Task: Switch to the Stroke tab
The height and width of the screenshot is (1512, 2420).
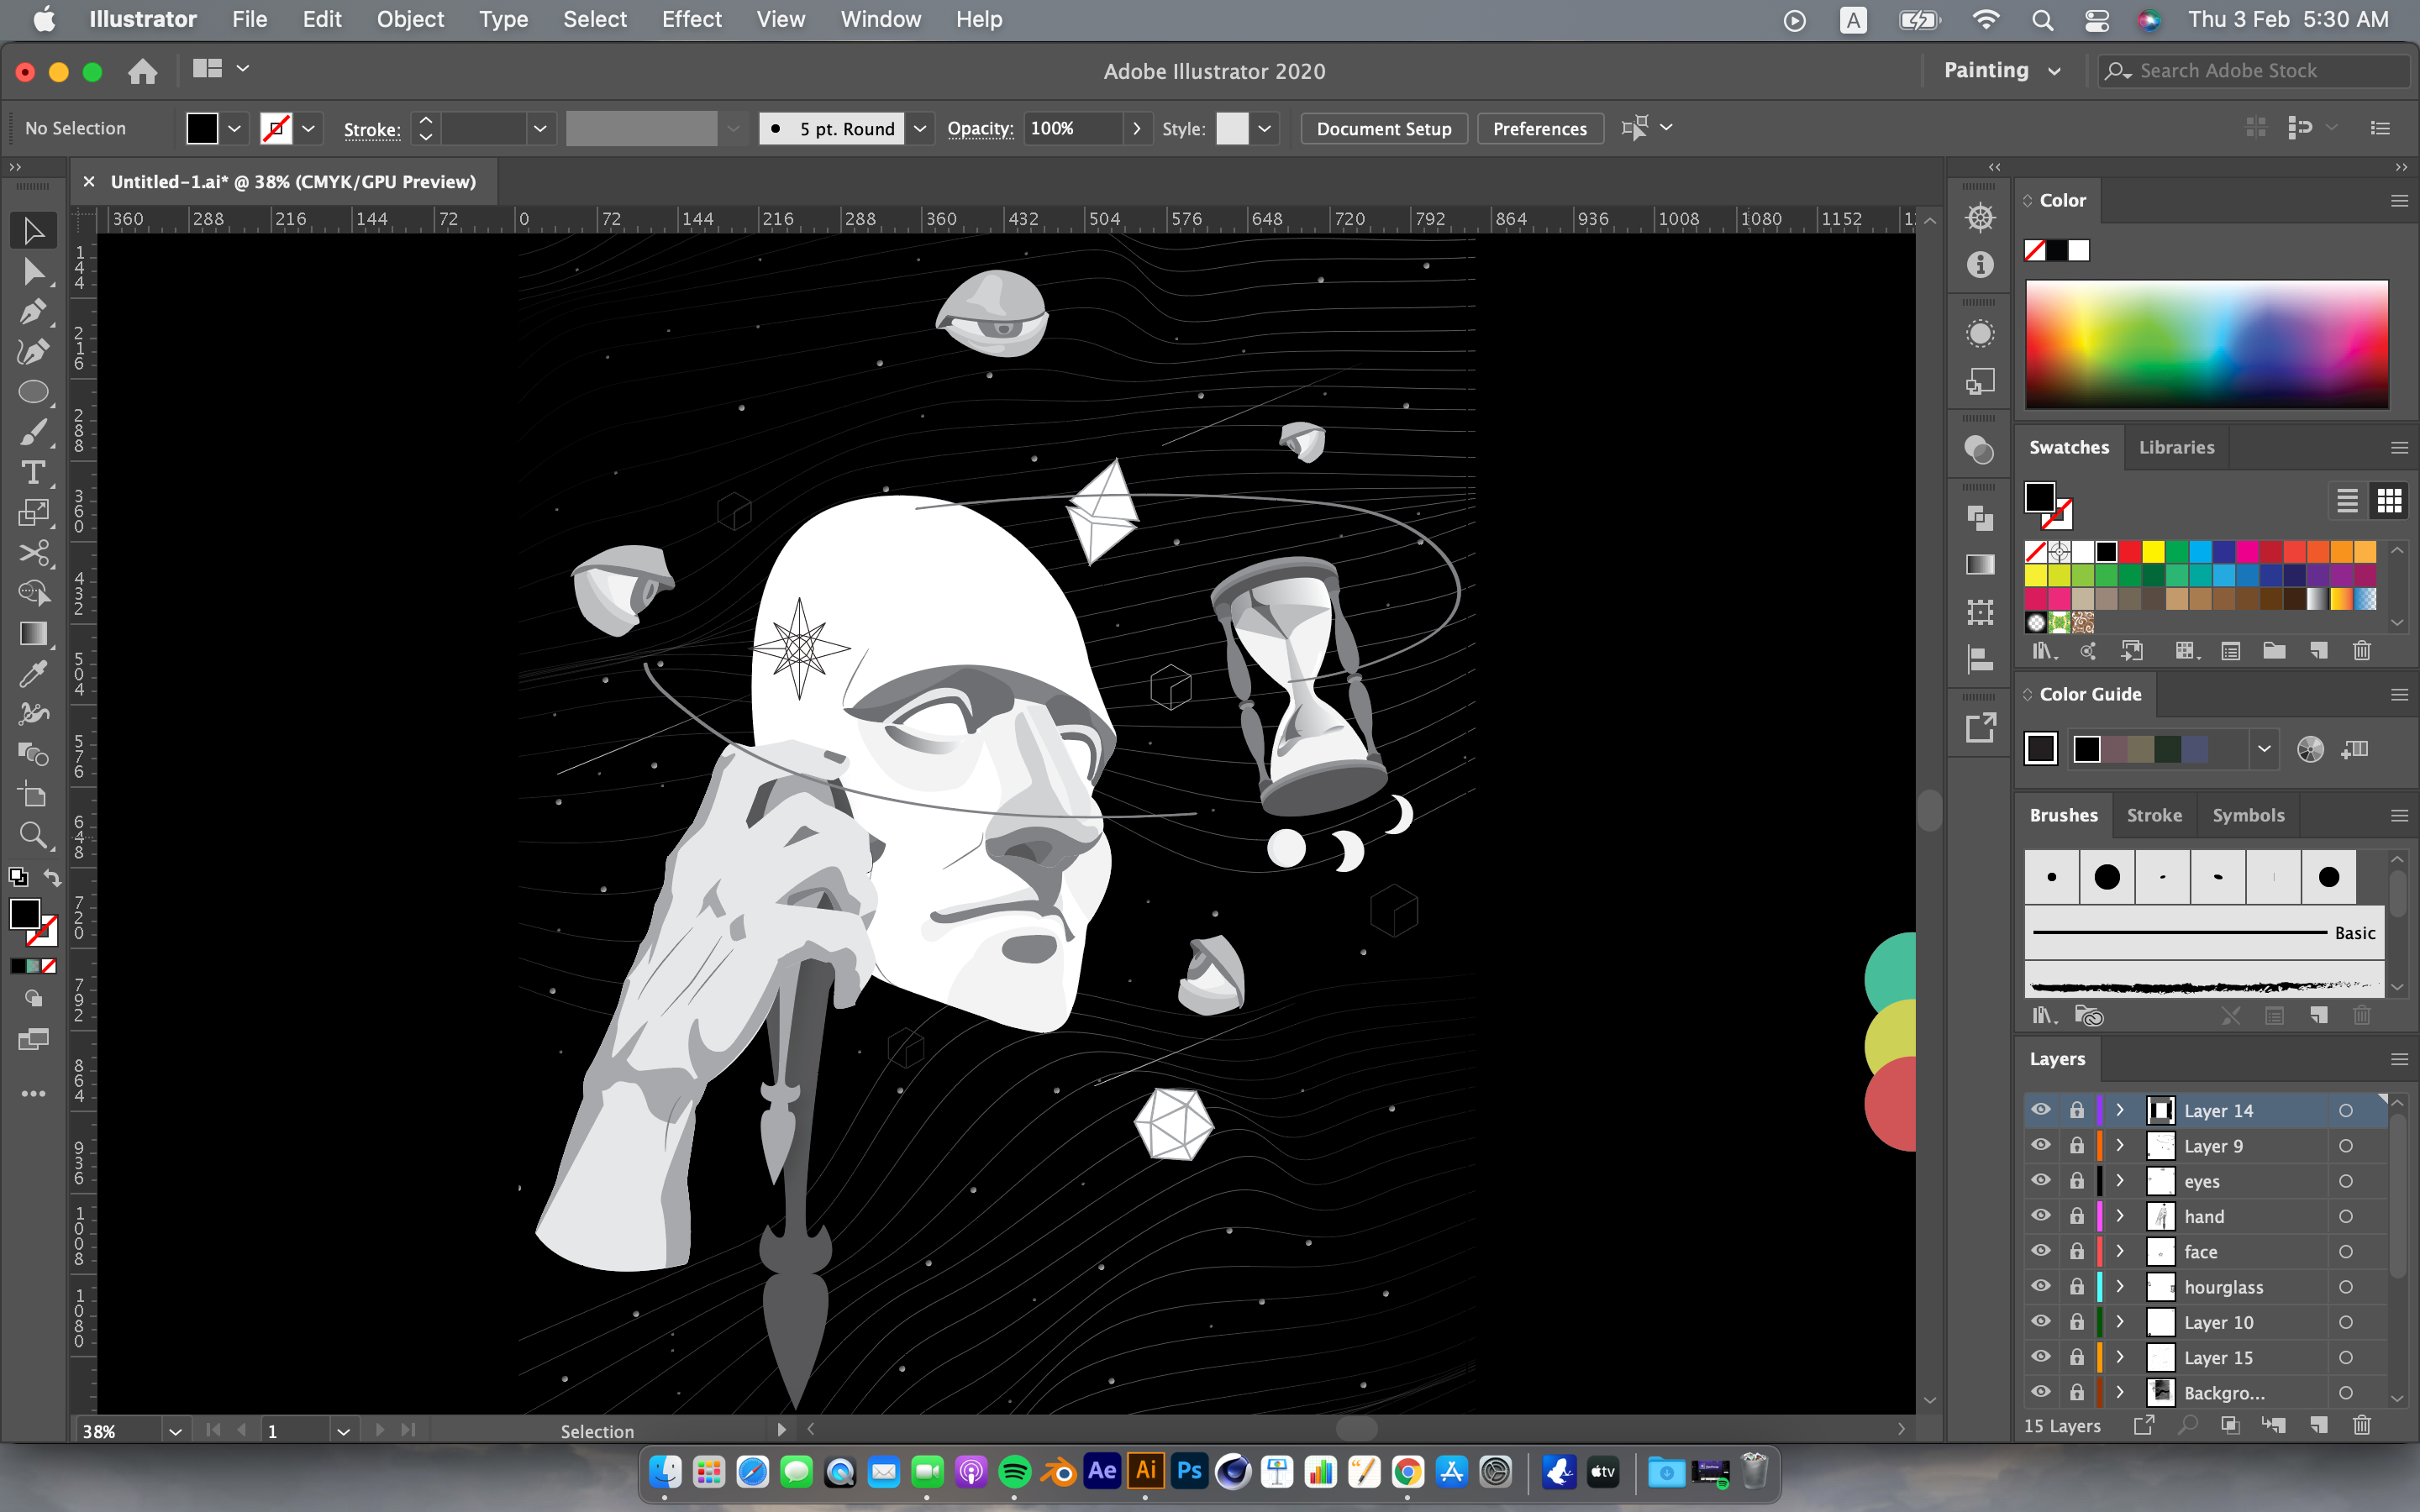Action: (2153, 815)
